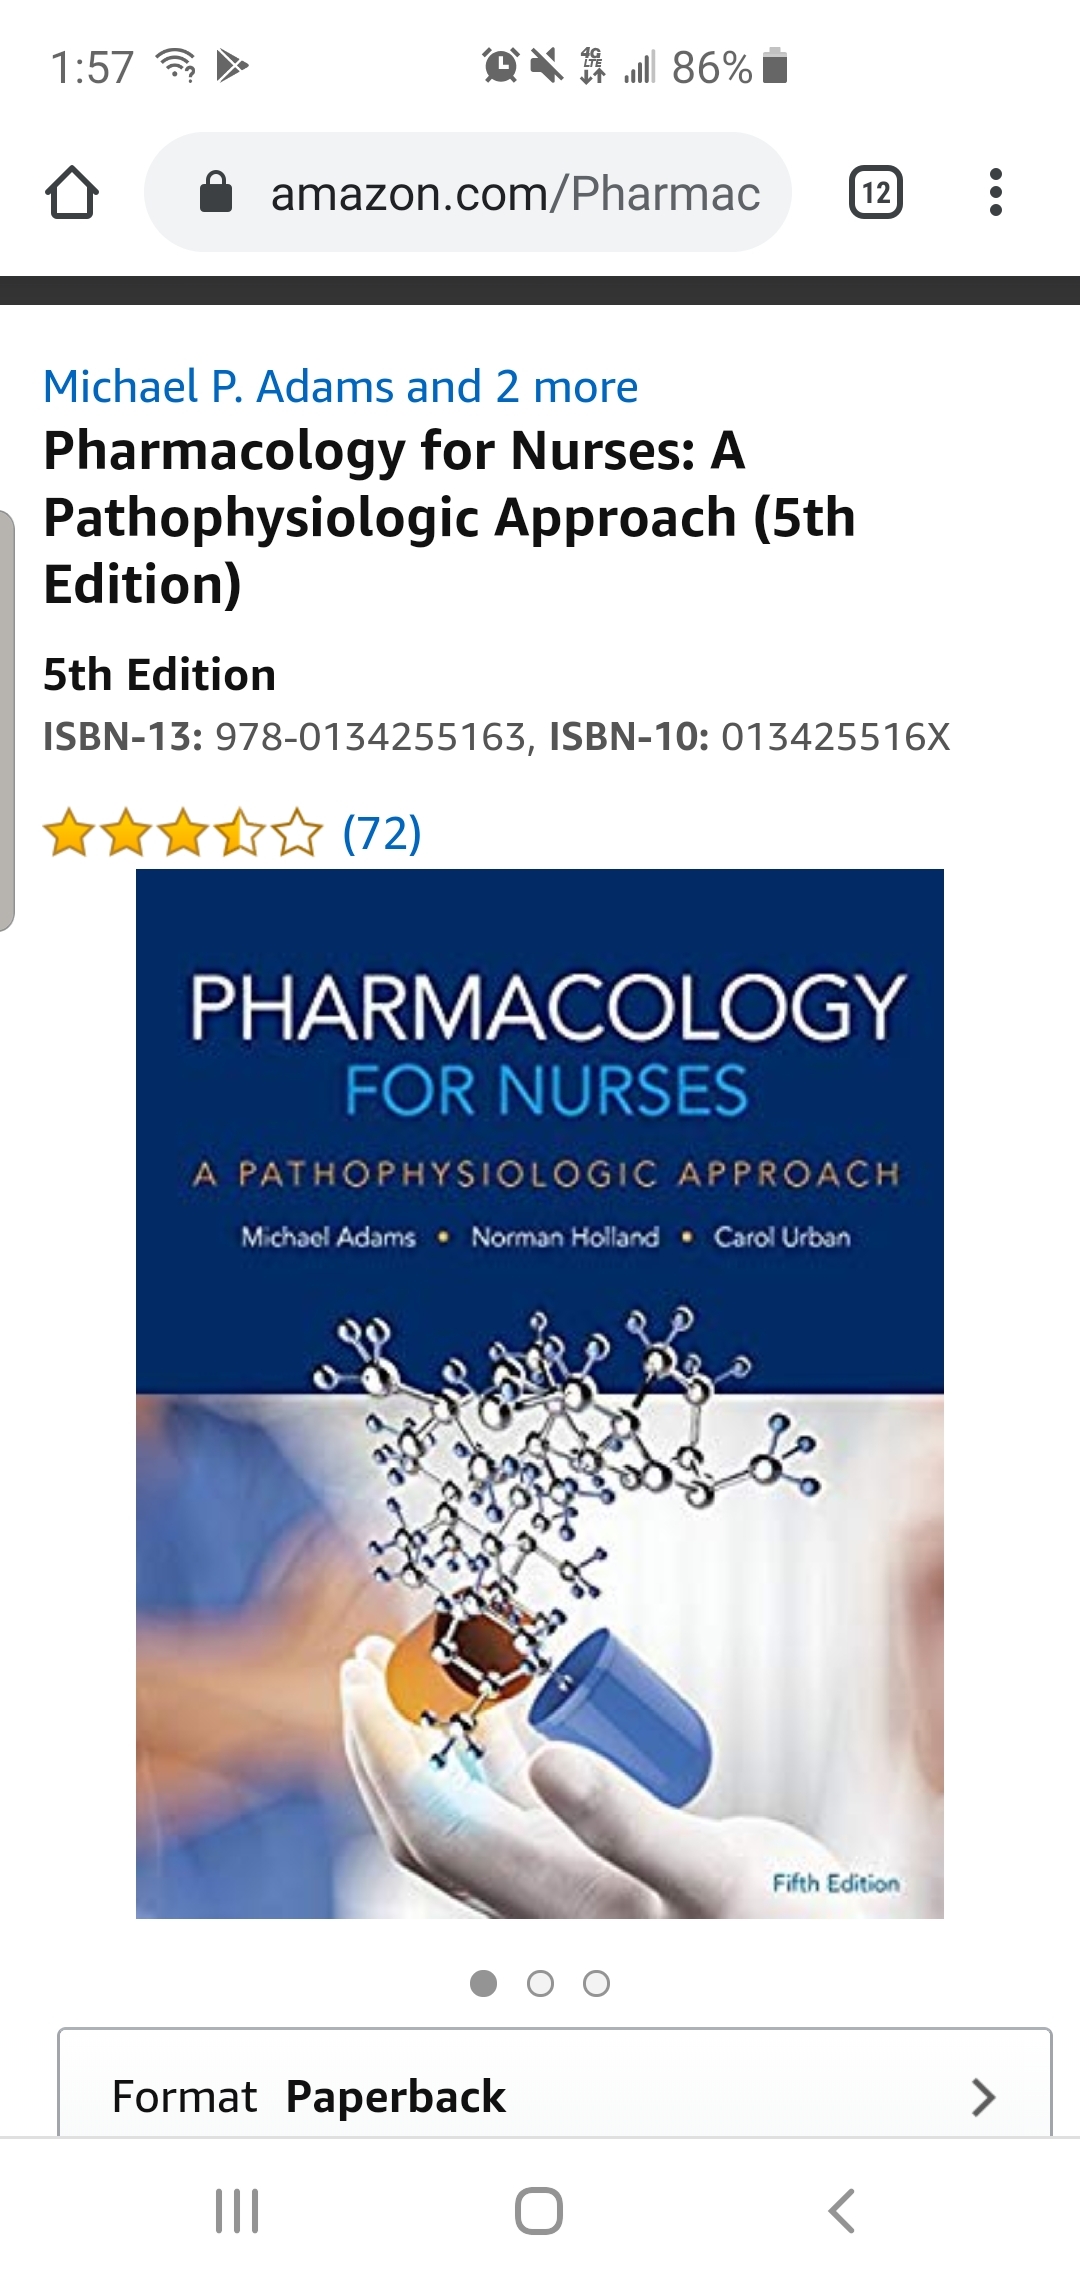Viewport: 1080px width, 2280px height.
Task: Tap the padlock site security icon
Action: (216, 192)
